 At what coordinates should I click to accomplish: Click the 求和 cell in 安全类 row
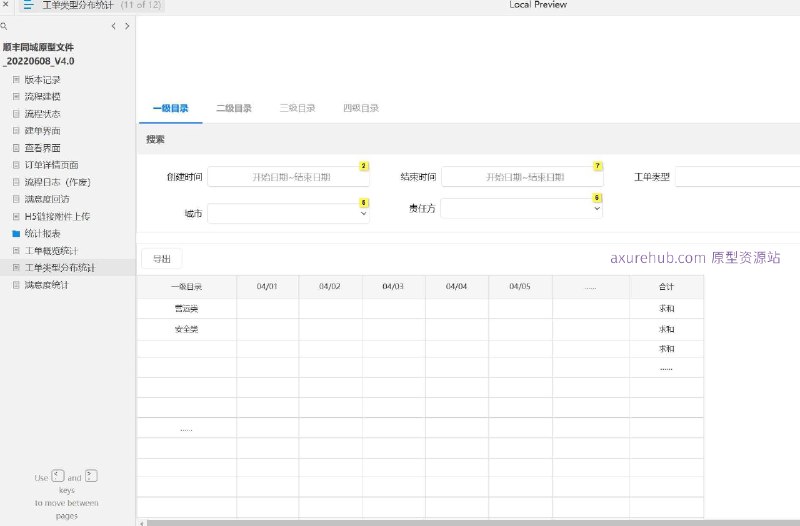tap(666, 330)
